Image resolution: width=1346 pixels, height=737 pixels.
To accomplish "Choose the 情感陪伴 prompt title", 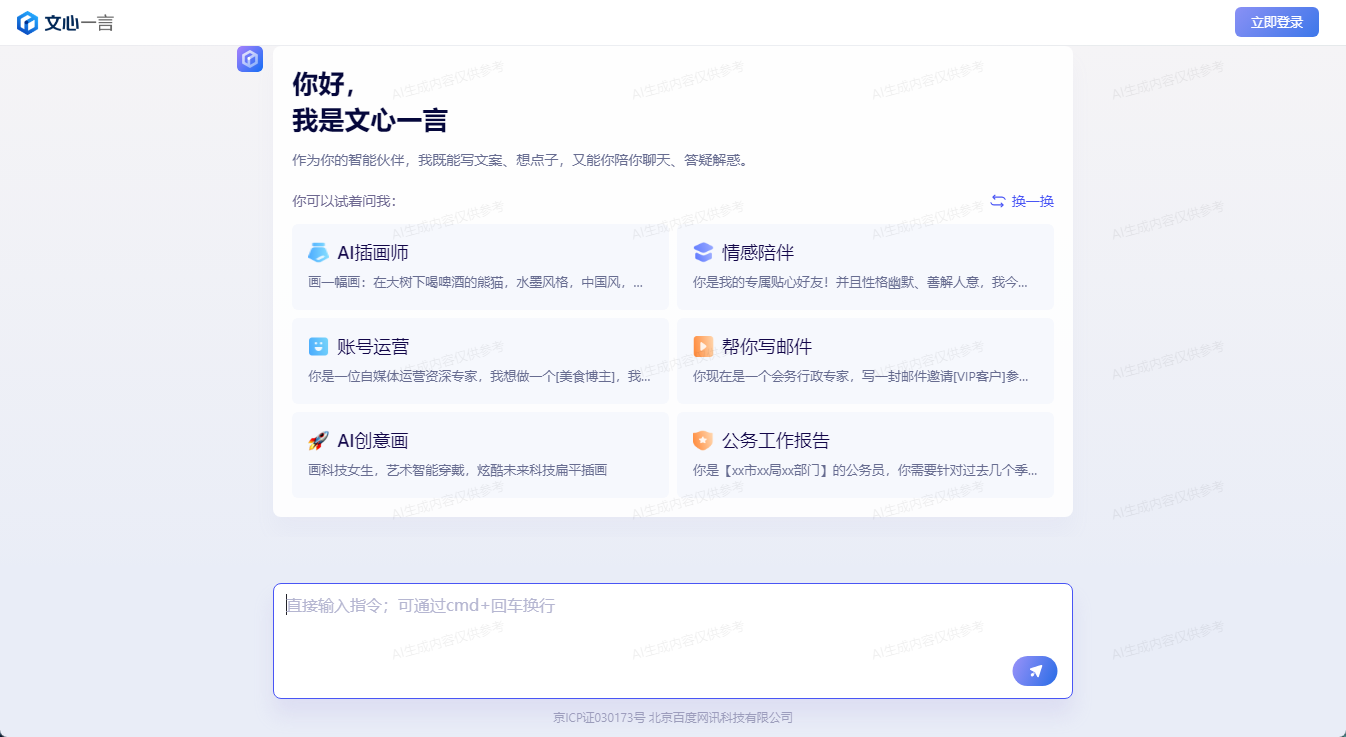I will 758,253.
